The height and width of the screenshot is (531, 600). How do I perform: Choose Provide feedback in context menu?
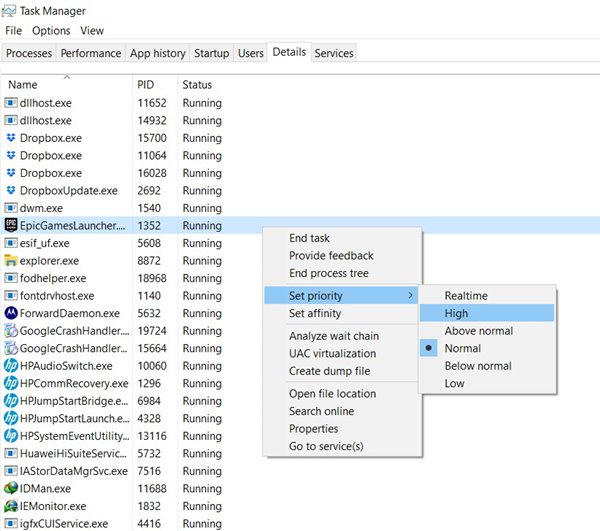click(343, 256)
